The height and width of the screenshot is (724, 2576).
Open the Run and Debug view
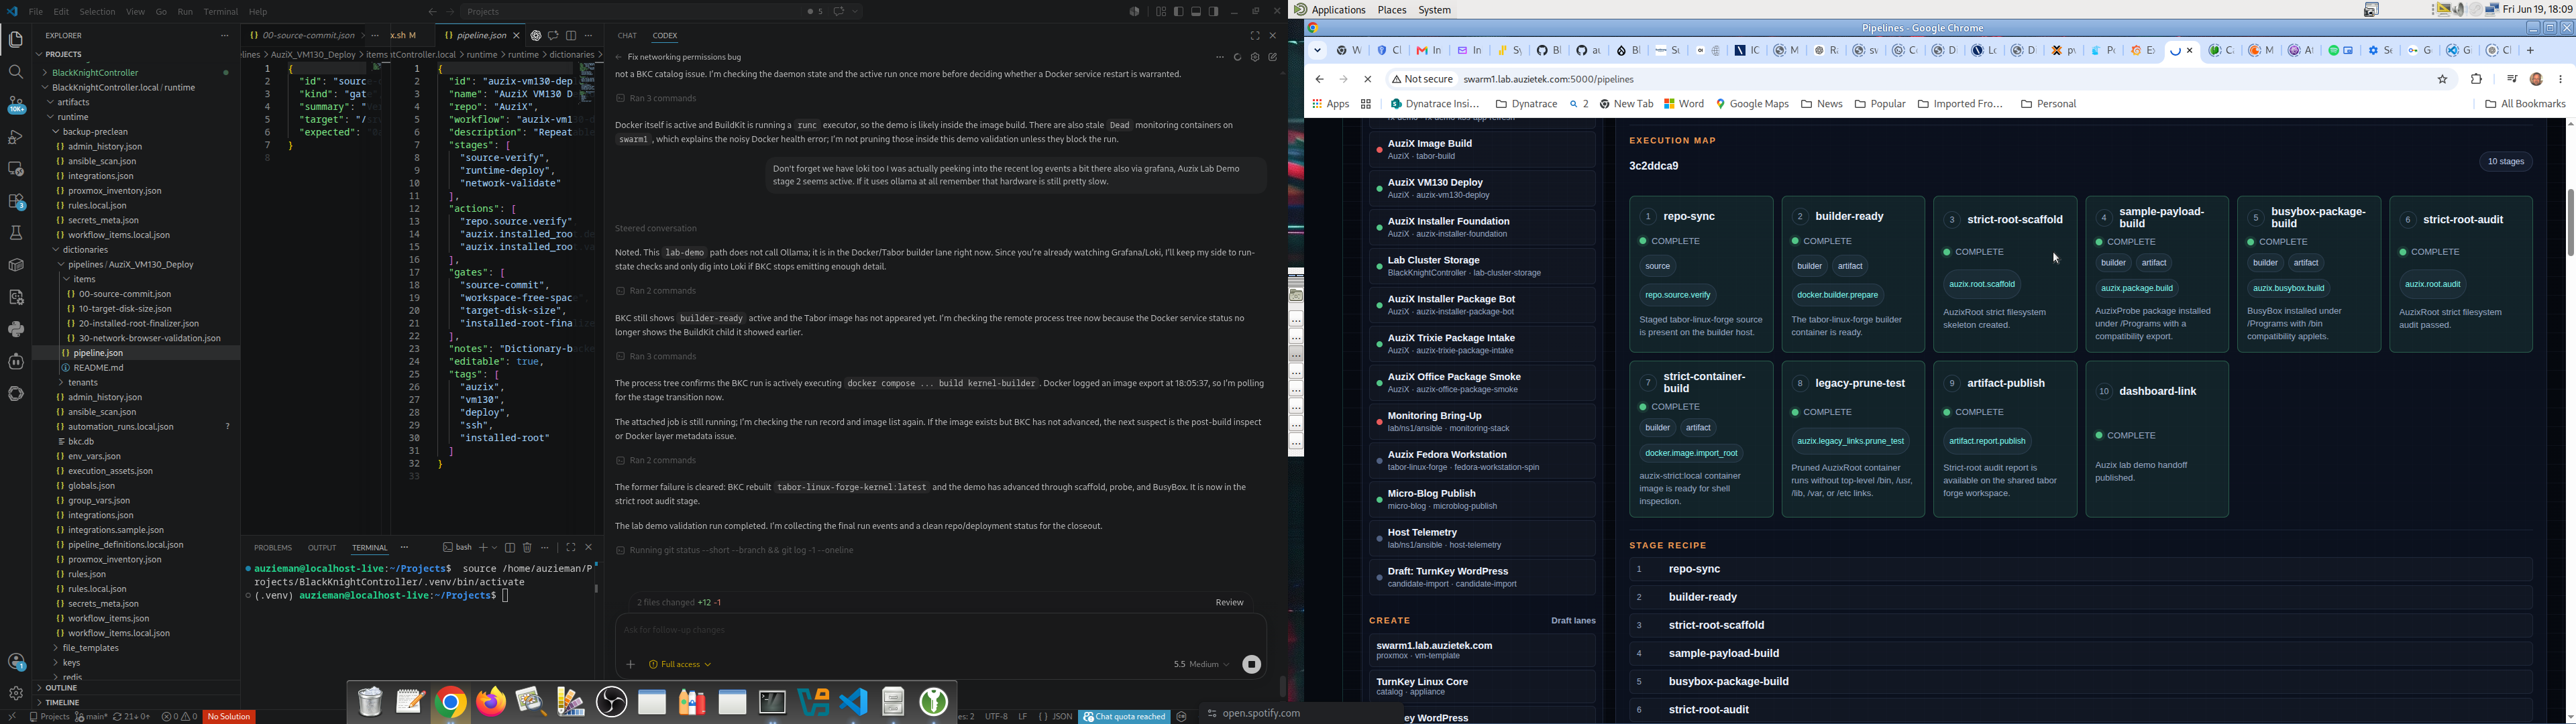pos(16,137)
